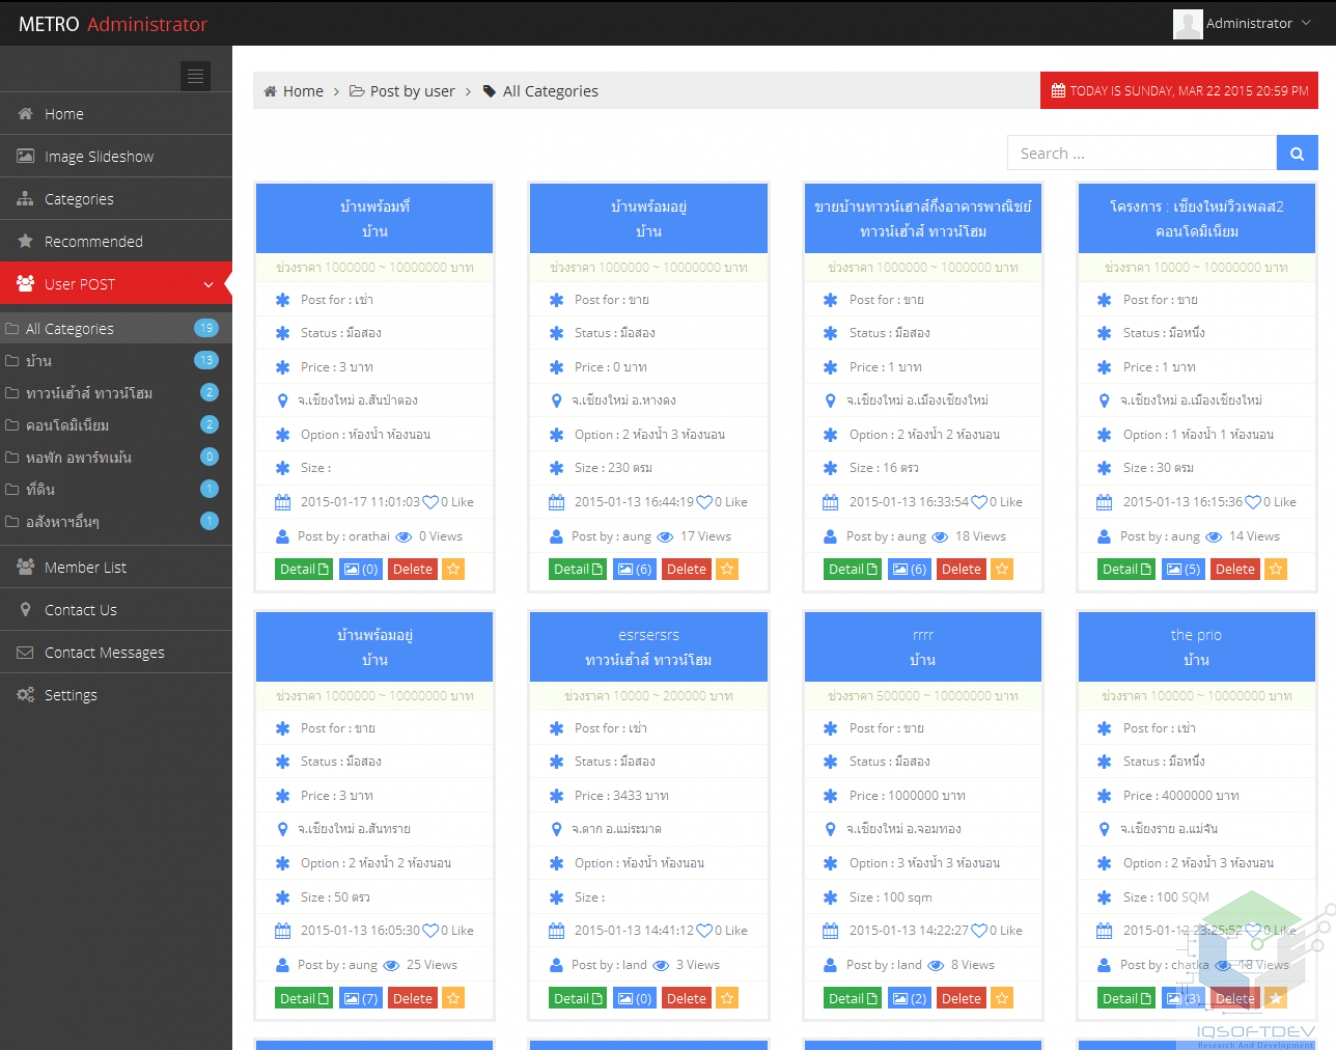Star the post with 25 Views
This screenshot has width=1336, height=1050.
pyautogui.click(x=454, y=998)
